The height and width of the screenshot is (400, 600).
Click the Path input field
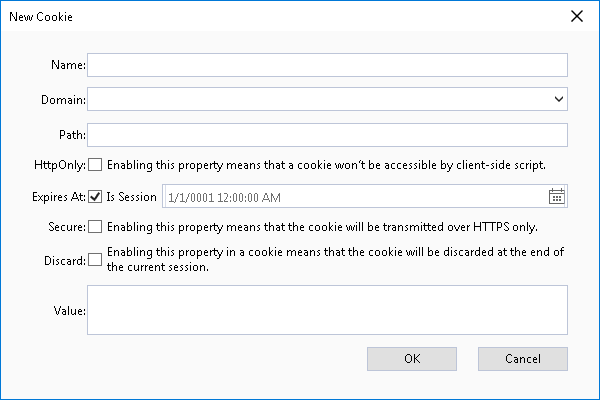point(327,134)
